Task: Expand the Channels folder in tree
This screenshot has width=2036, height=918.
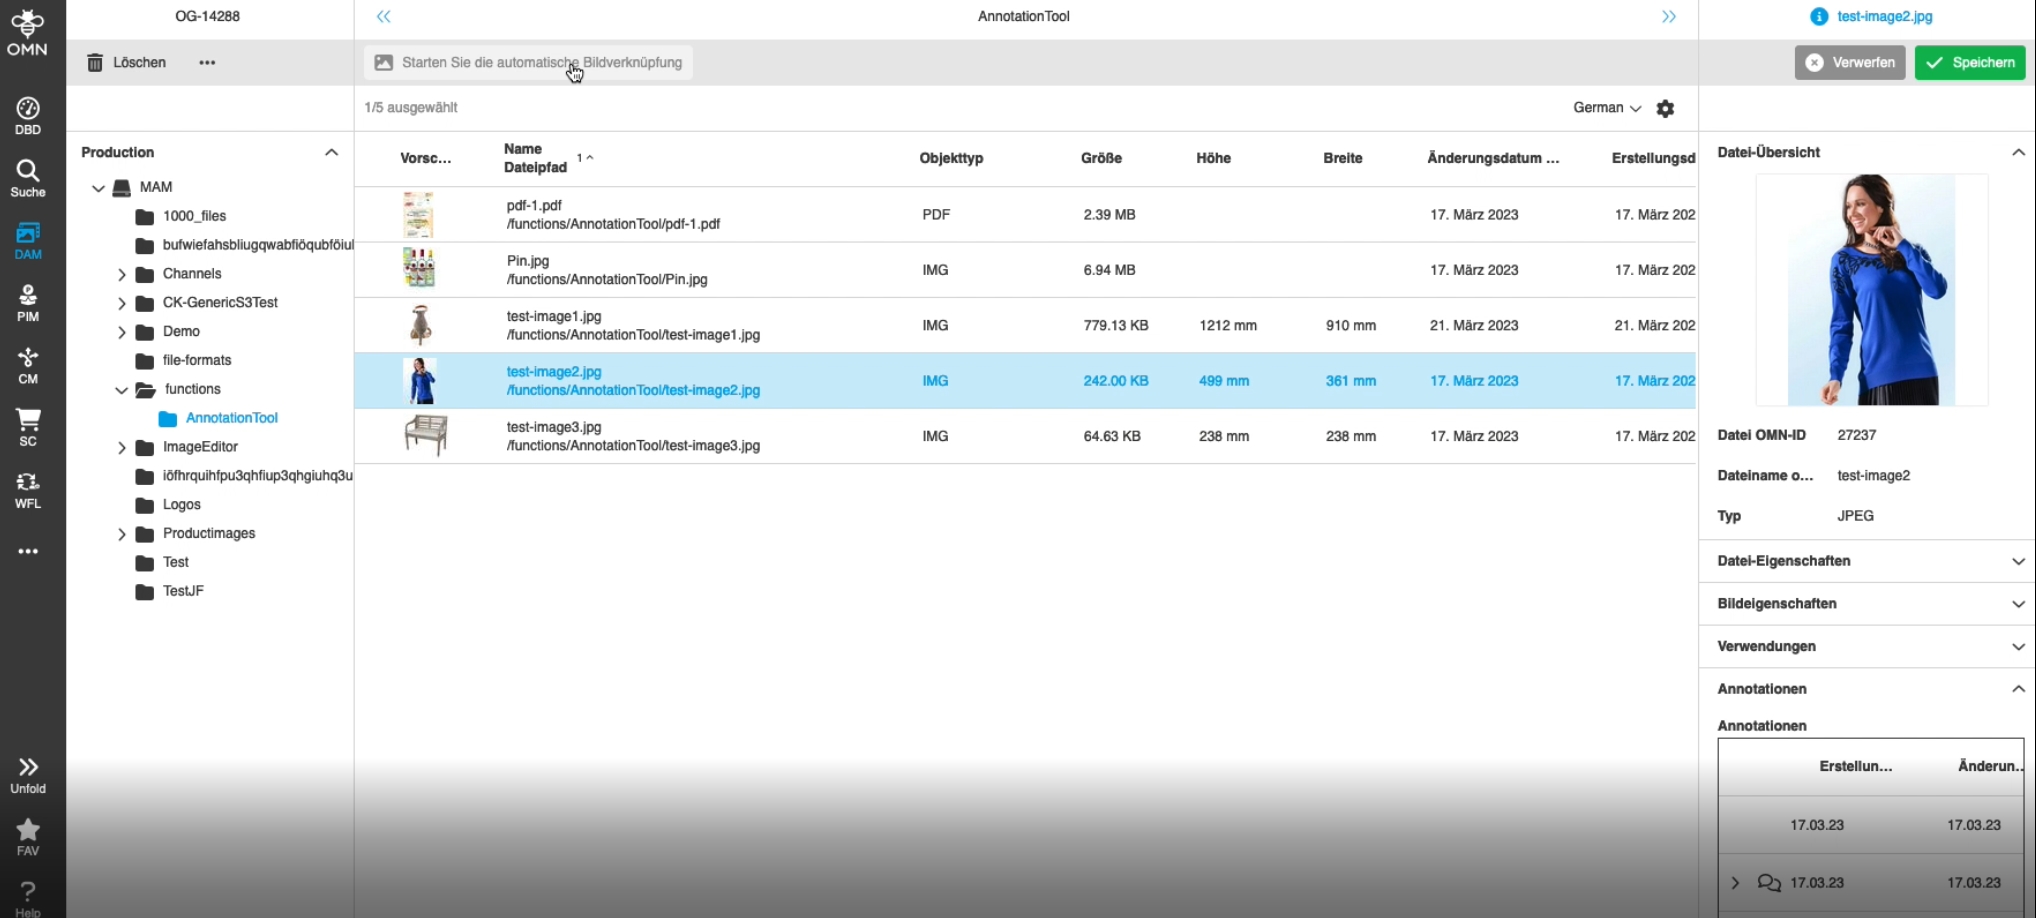Action: coord(122,274)
